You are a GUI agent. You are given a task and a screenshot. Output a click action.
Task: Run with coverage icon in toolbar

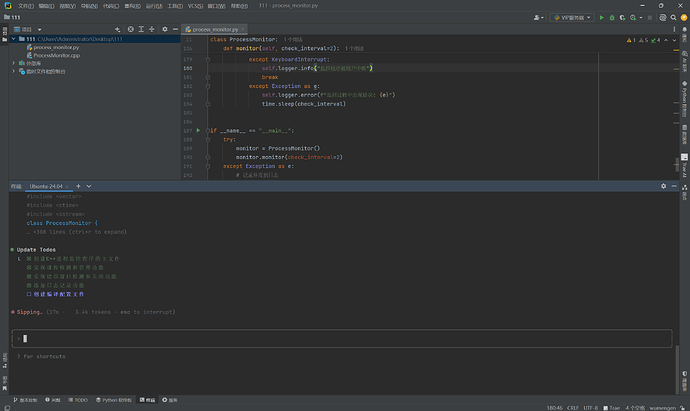coord(622,18)
